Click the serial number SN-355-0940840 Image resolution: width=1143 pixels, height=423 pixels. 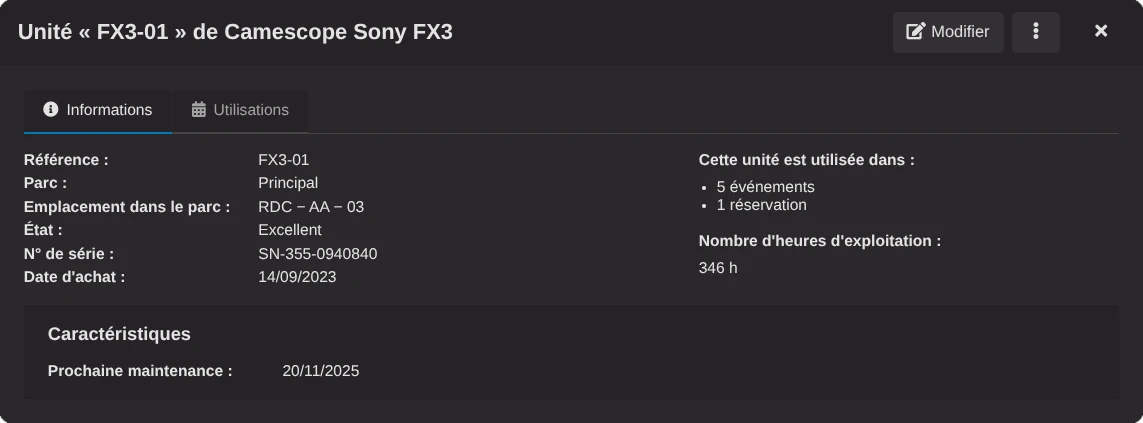317,254
